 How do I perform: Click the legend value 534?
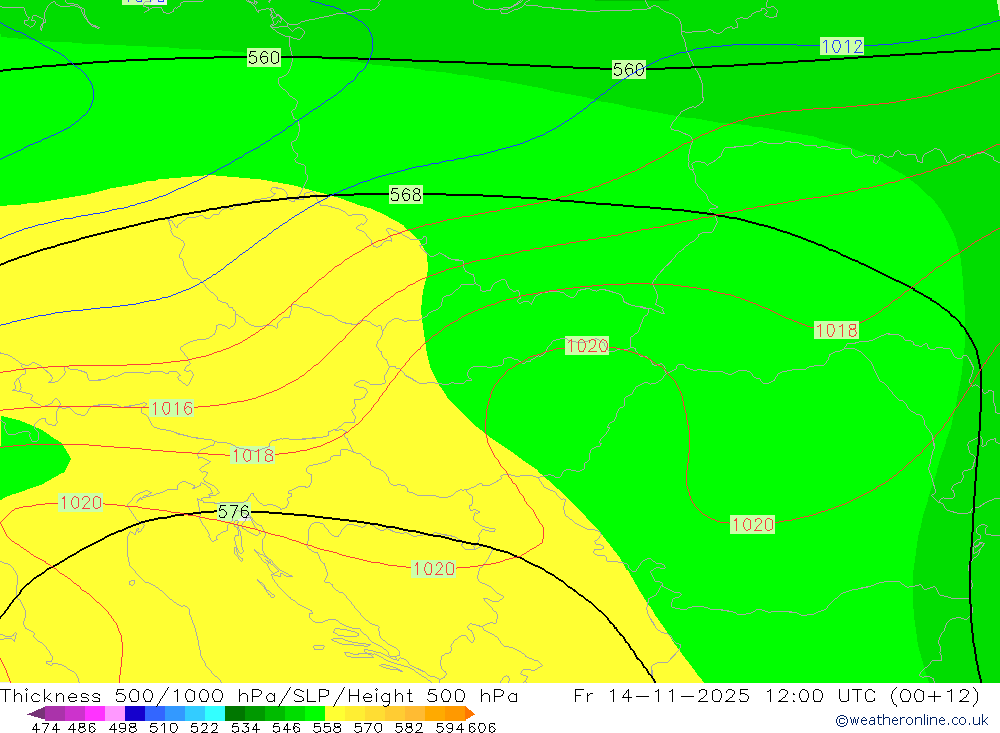pos(246,728)
